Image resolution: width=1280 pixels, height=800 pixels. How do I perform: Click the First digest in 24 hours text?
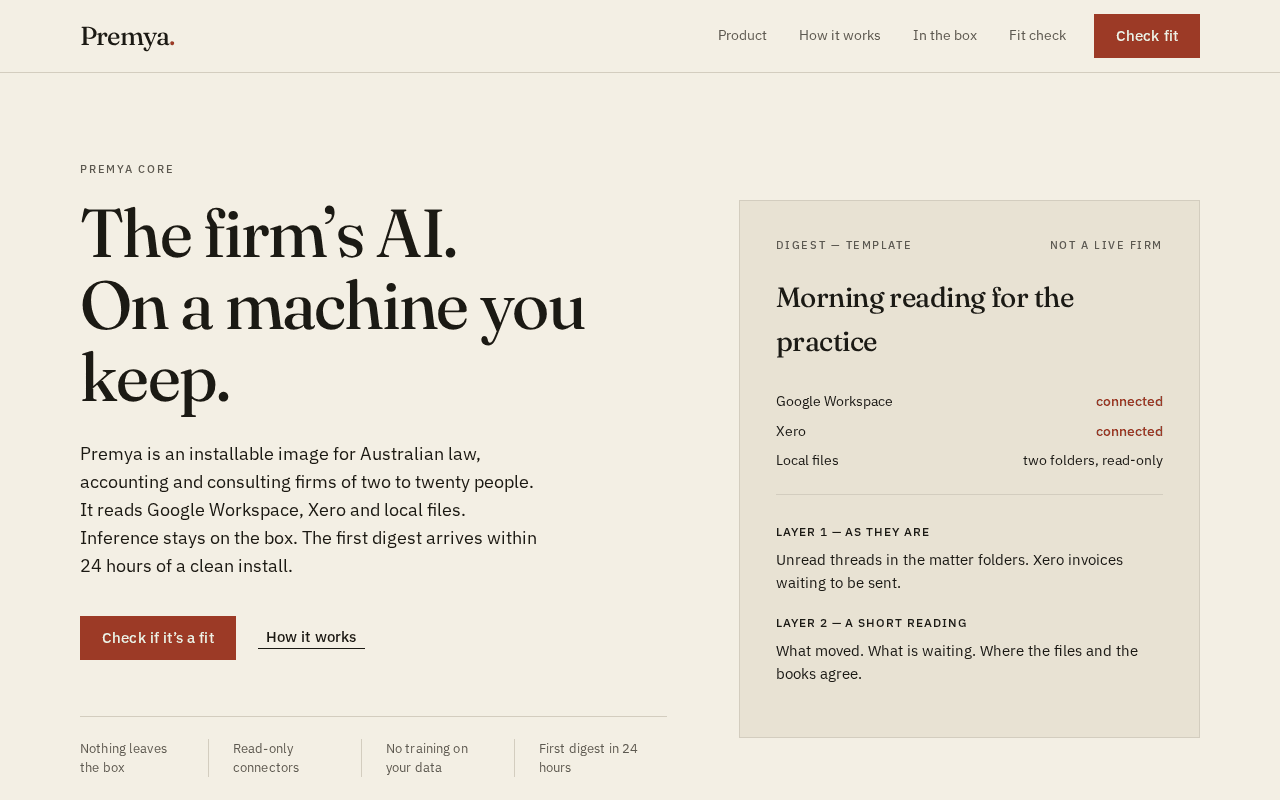(x=588, y=758)
